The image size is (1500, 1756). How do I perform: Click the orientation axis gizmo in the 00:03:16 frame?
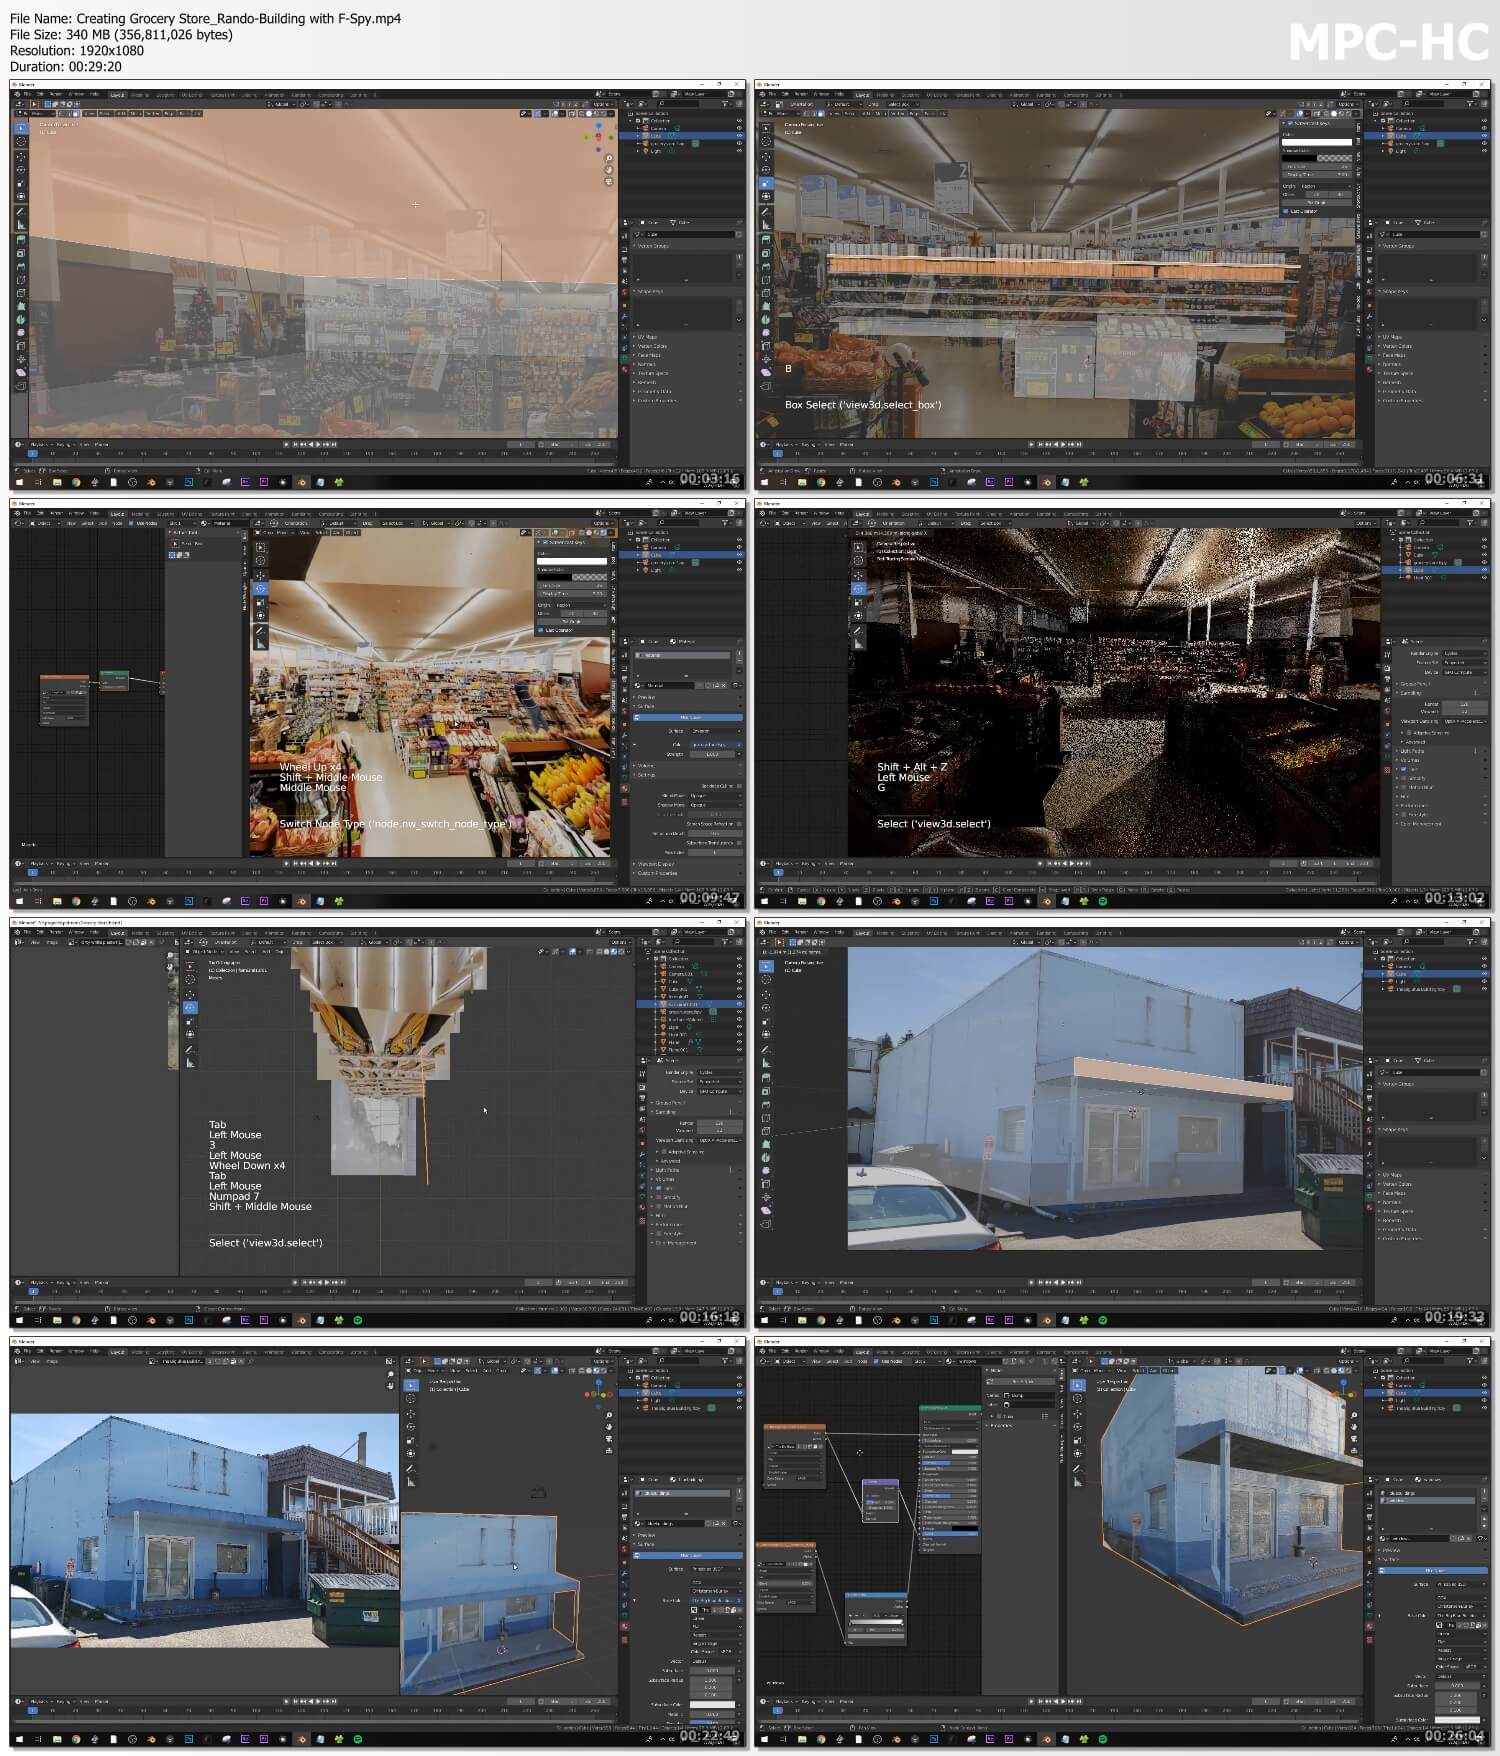tap(598, 137)
